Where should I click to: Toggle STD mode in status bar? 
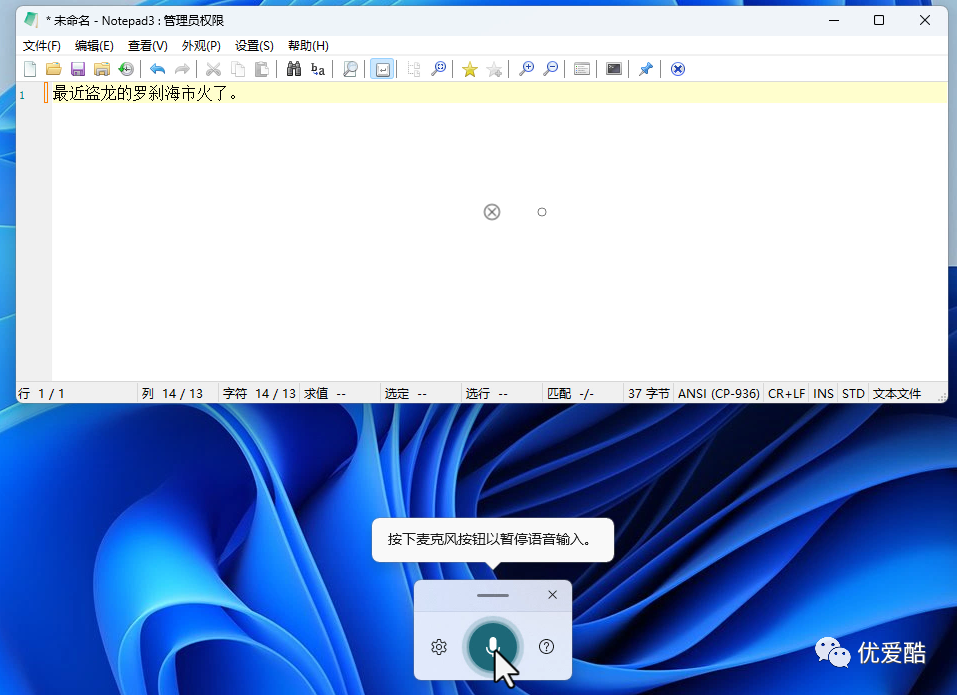tap(853, 394)
